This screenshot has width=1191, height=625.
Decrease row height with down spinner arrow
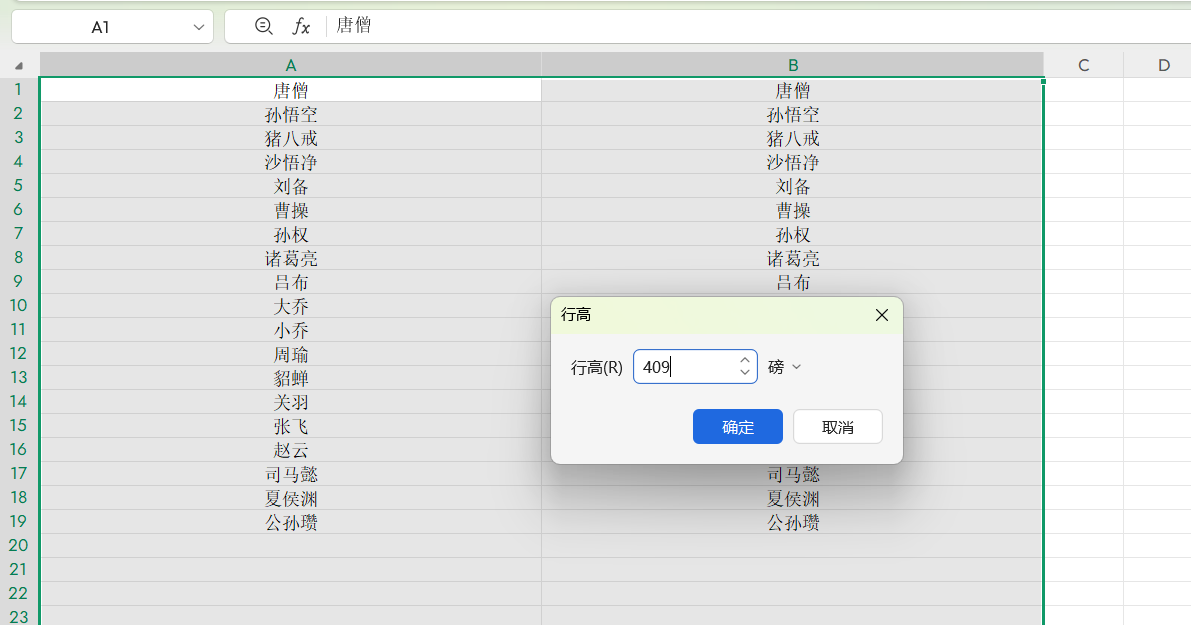(x=744, y=373)
